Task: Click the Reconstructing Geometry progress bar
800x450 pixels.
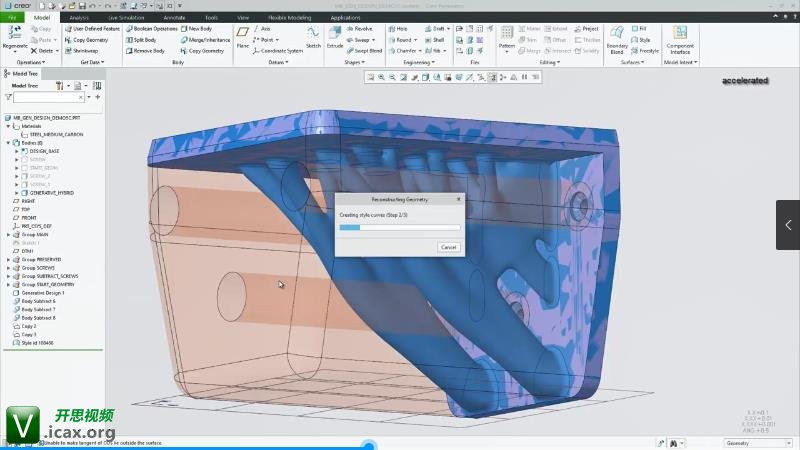Action: (x=399, y=228)
